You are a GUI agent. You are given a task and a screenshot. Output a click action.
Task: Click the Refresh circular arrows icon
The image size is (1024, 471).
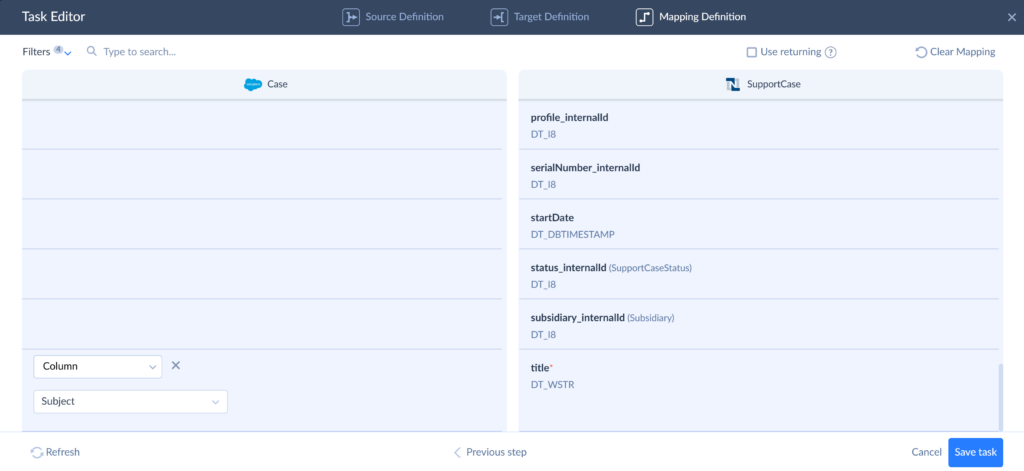pos(37,452)
